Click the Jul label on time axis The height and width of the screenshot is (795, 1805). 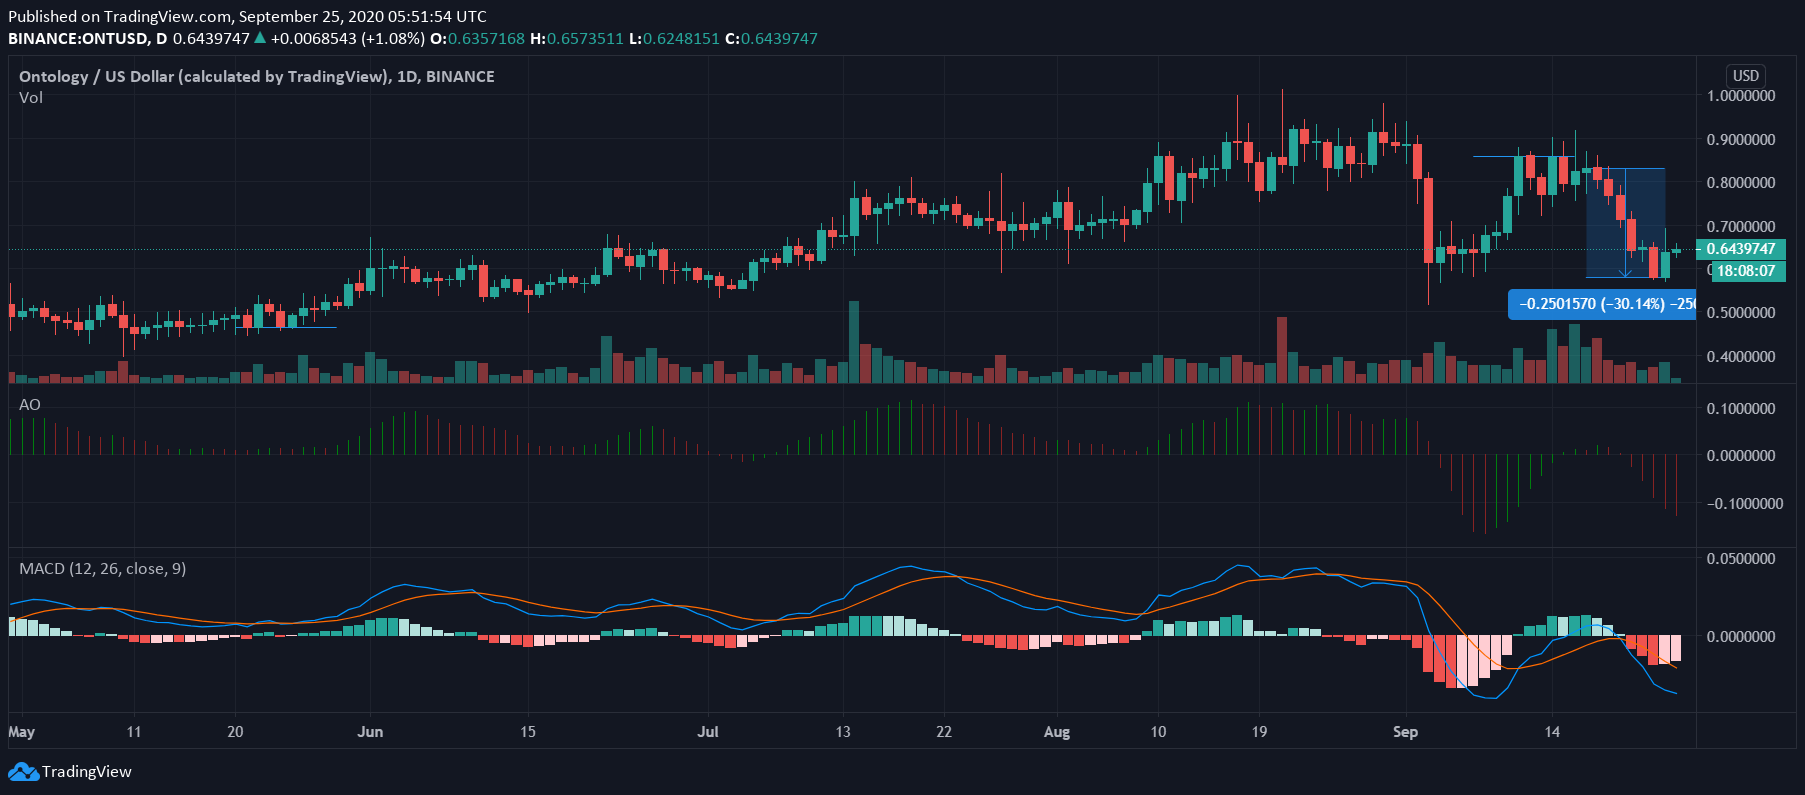[x=708, y=732]
